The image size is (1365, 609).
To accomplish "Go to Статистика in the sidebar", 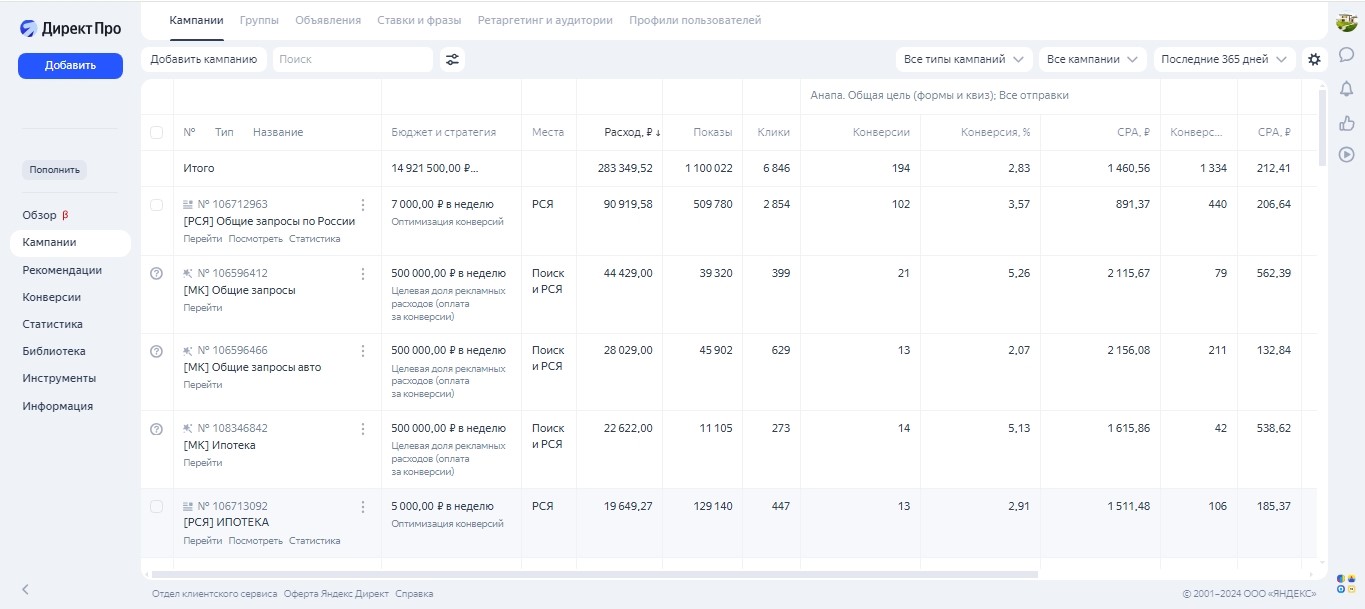I will tap(53, 324).
